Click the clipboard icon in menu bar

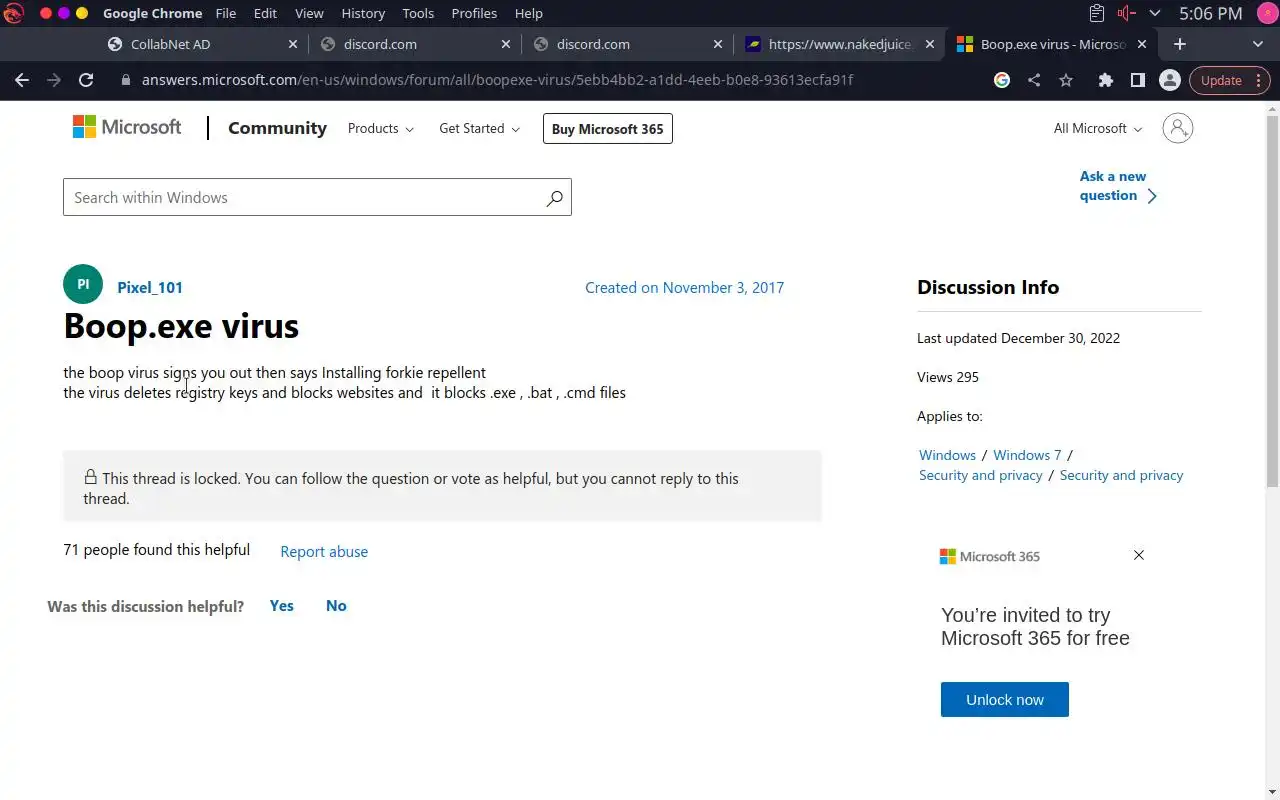tap(1097, 13)
